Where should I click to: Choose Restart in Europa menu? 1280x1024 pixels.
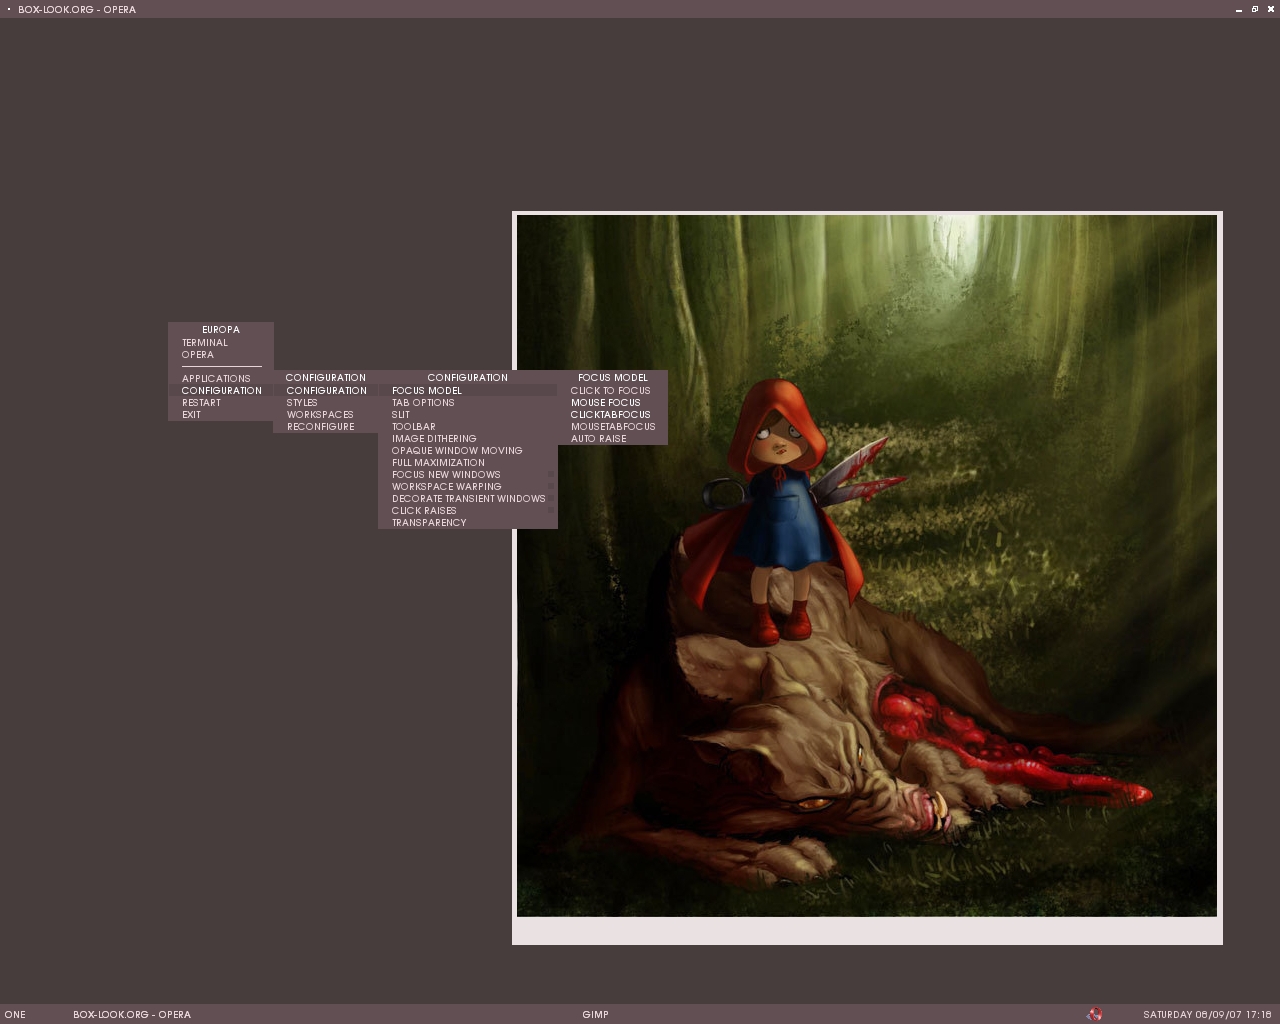pyautogui.click(x=221, y=402)
